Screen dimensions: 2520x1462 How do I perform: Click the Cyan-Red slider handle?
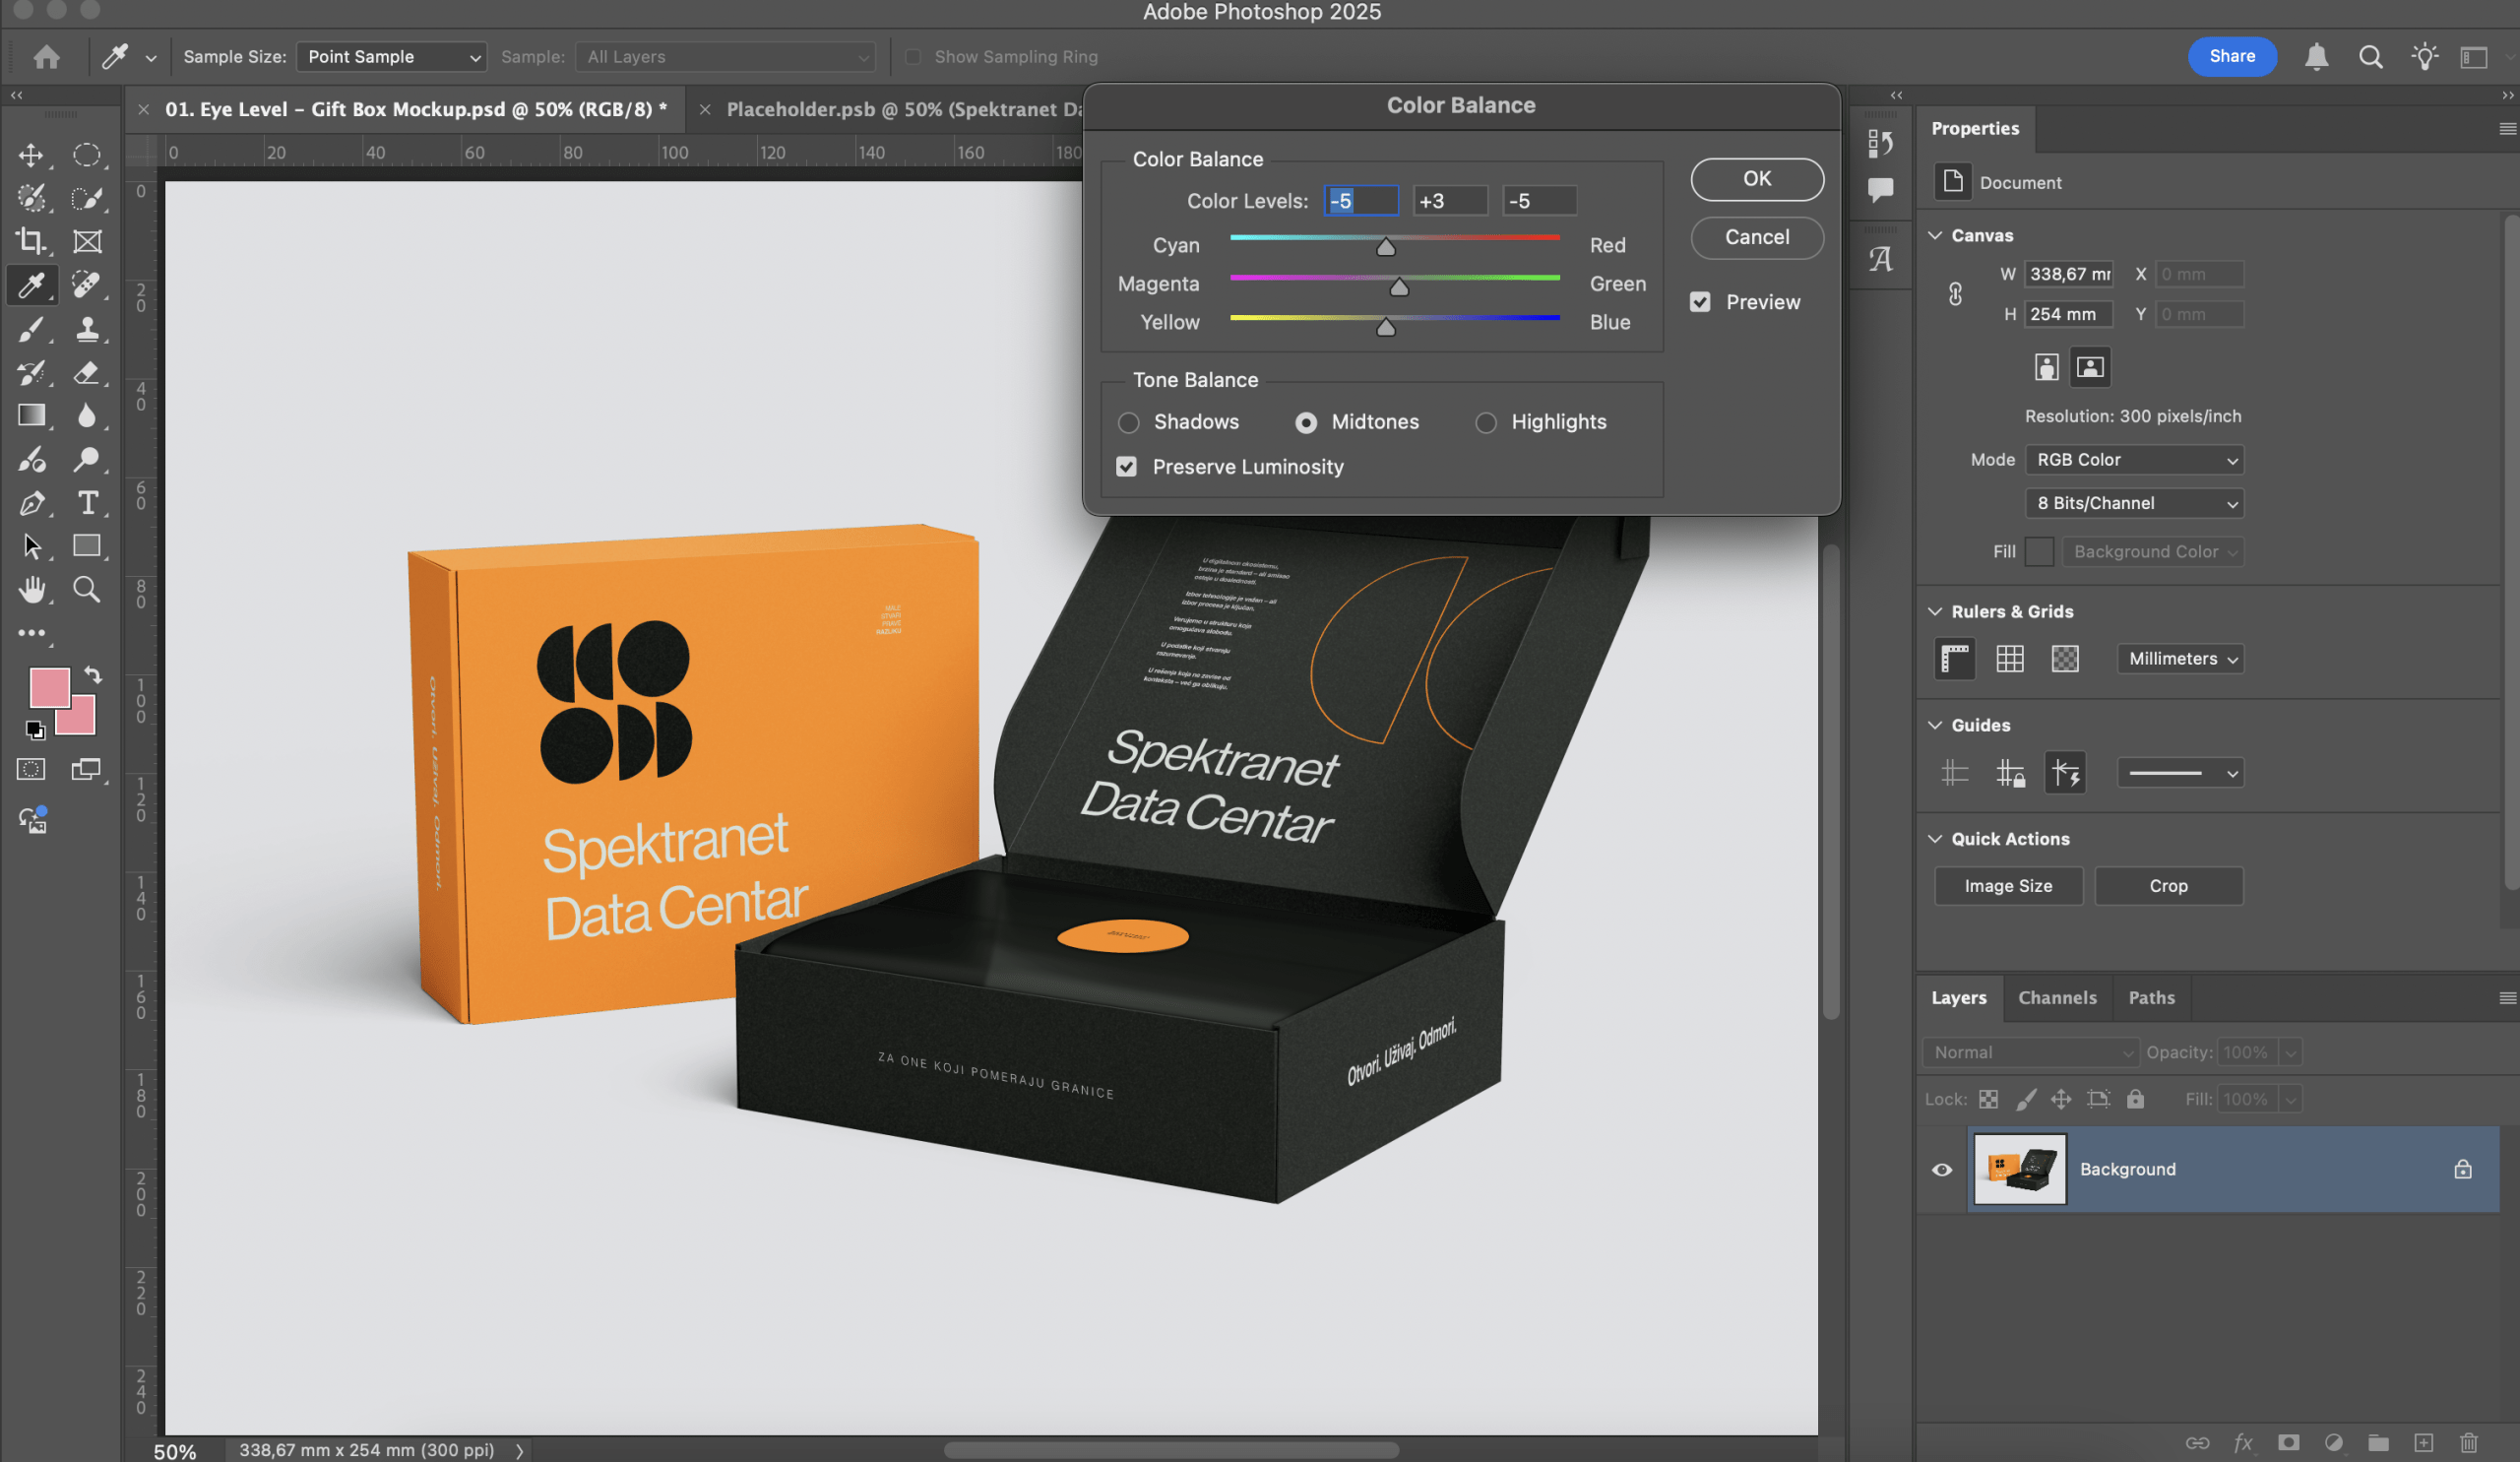tap(1385, 246)
